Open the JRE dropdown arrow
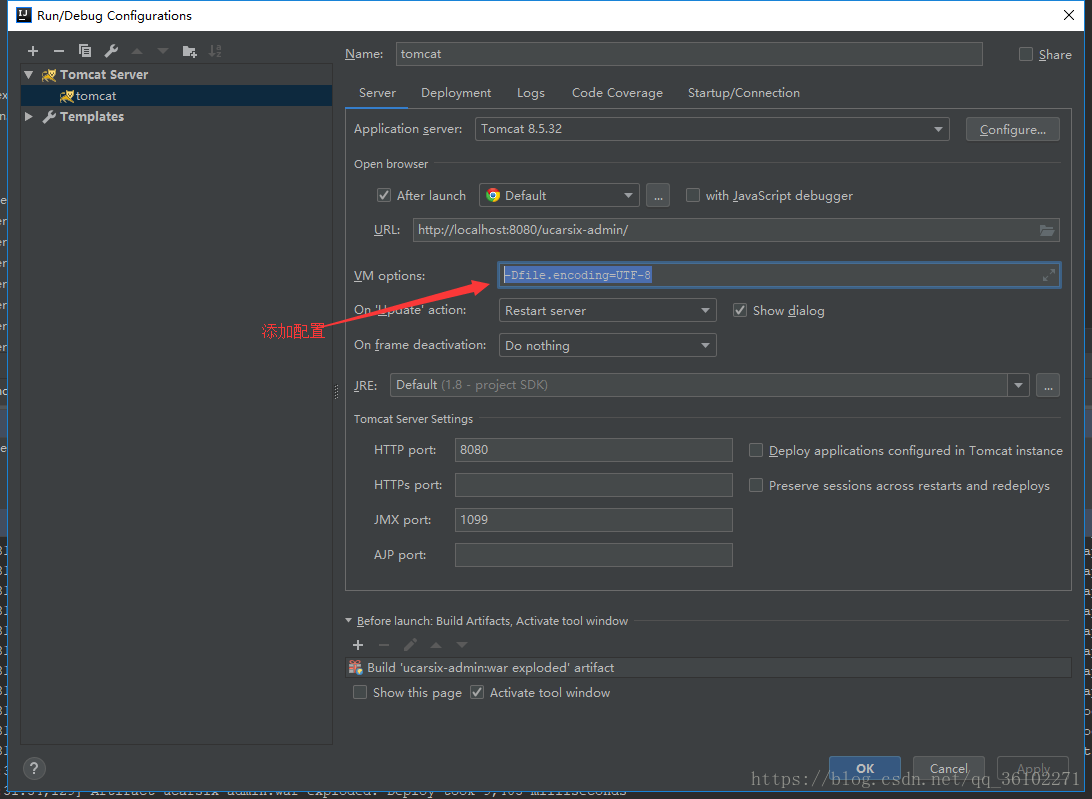The image size is (1092, 799). coord(1018,385)
